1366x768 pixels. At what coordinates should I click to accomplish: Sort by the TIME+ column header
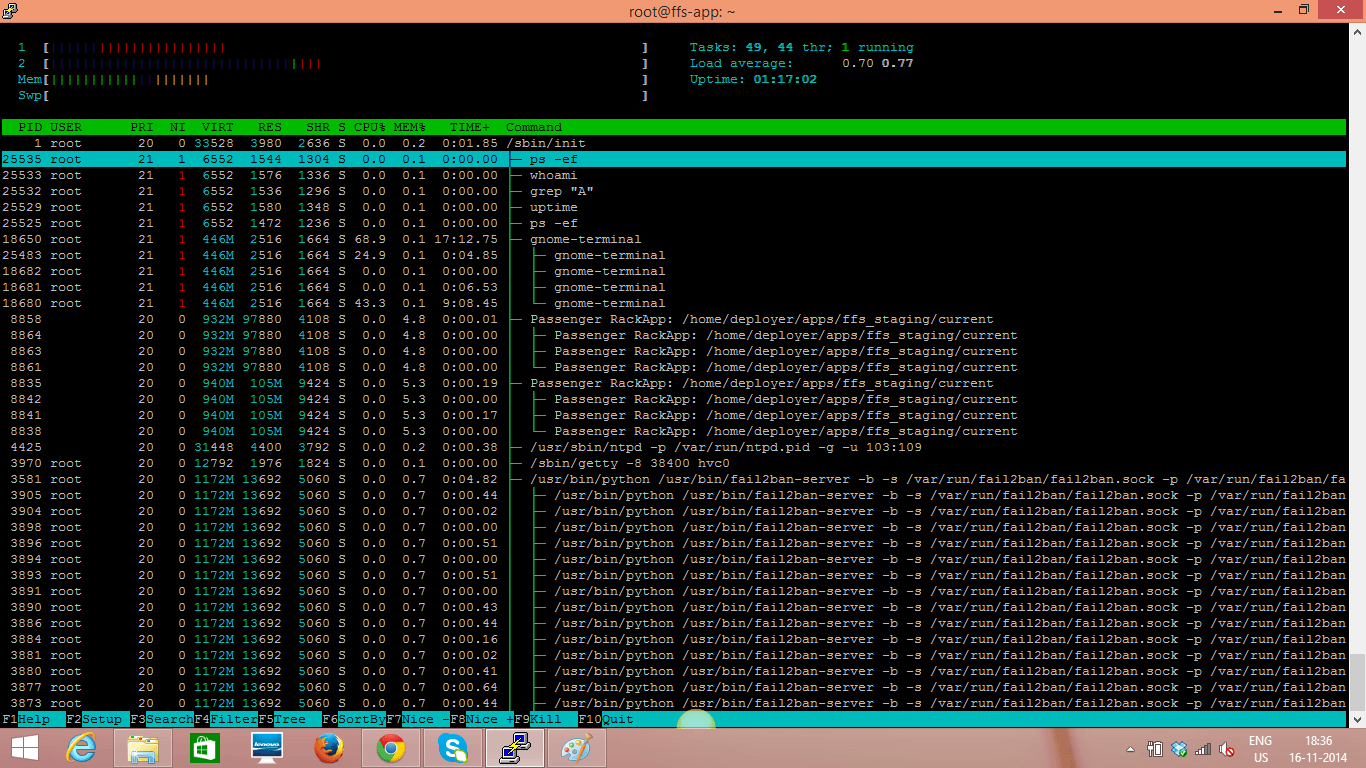coord(470,127)
